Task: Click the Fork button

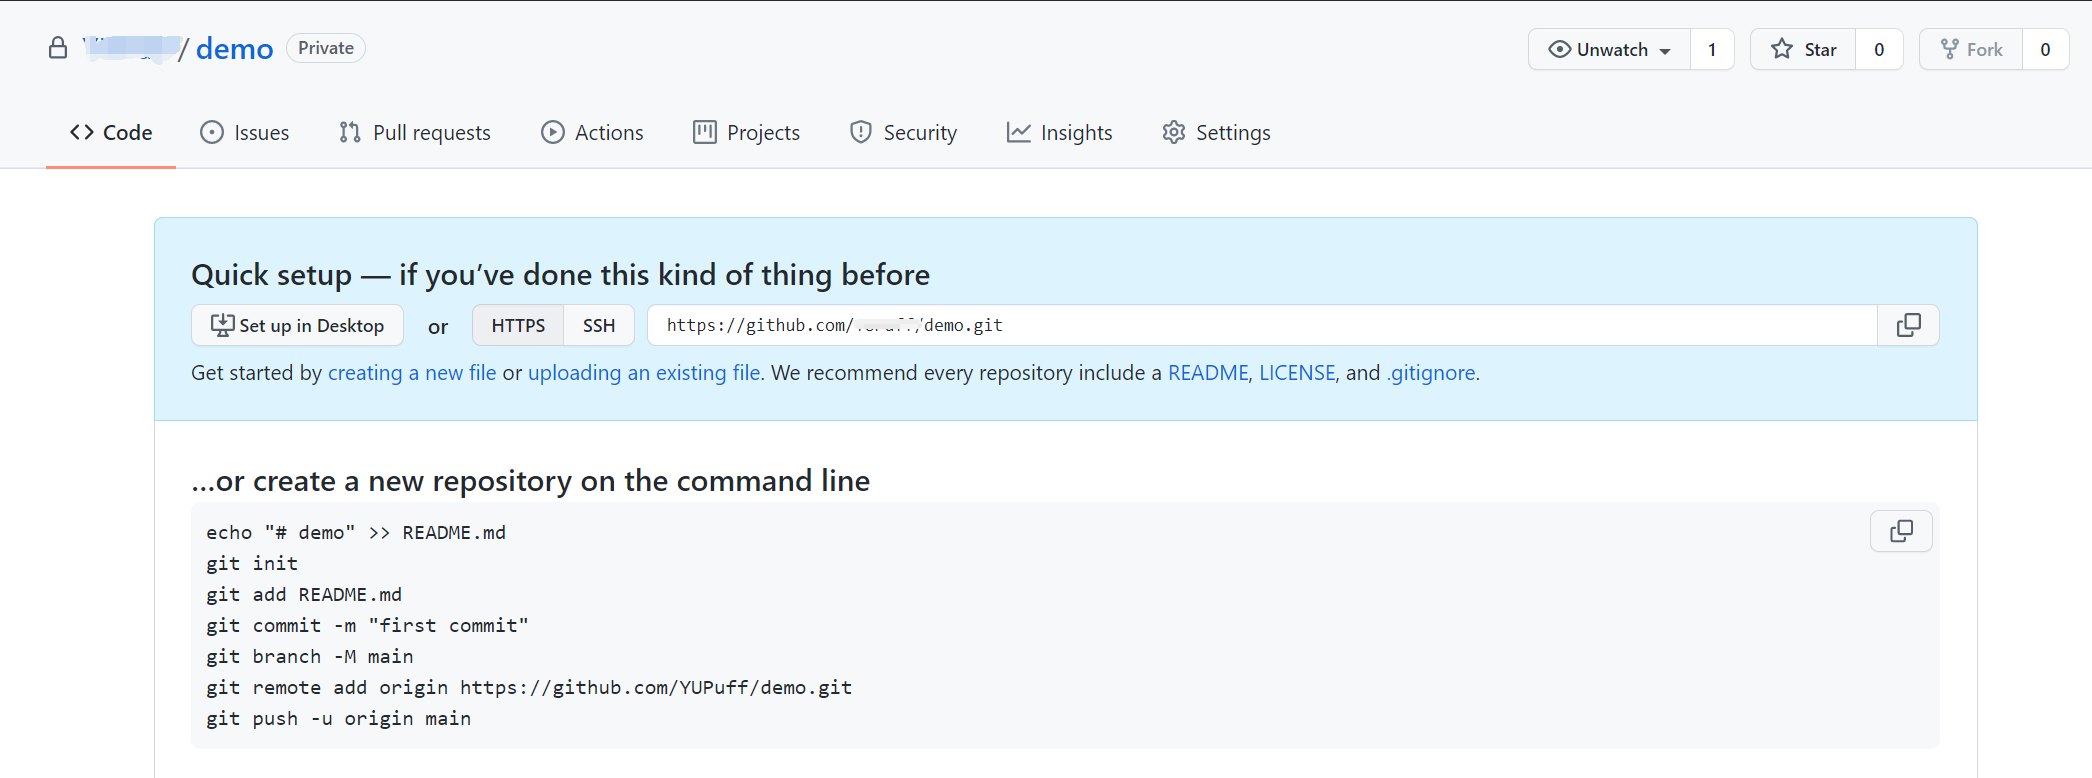Action: 1971,49
